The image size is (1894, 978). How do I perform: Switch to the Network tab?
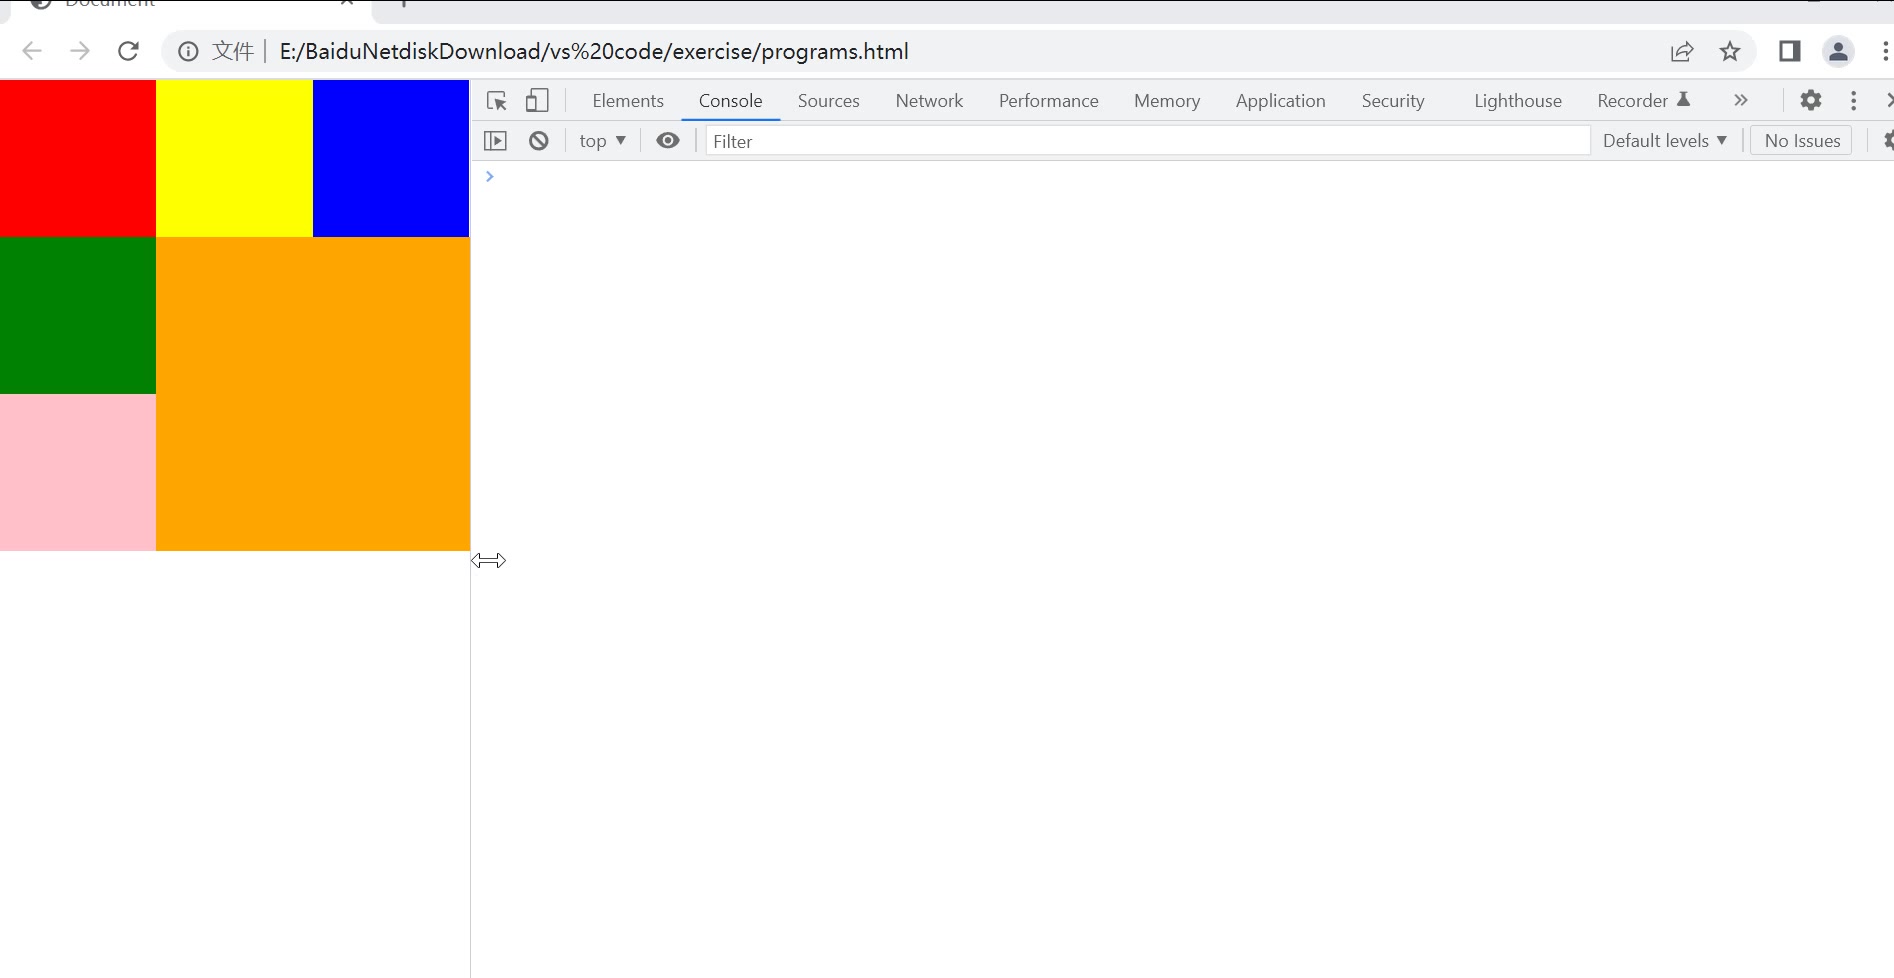point(928,101)
